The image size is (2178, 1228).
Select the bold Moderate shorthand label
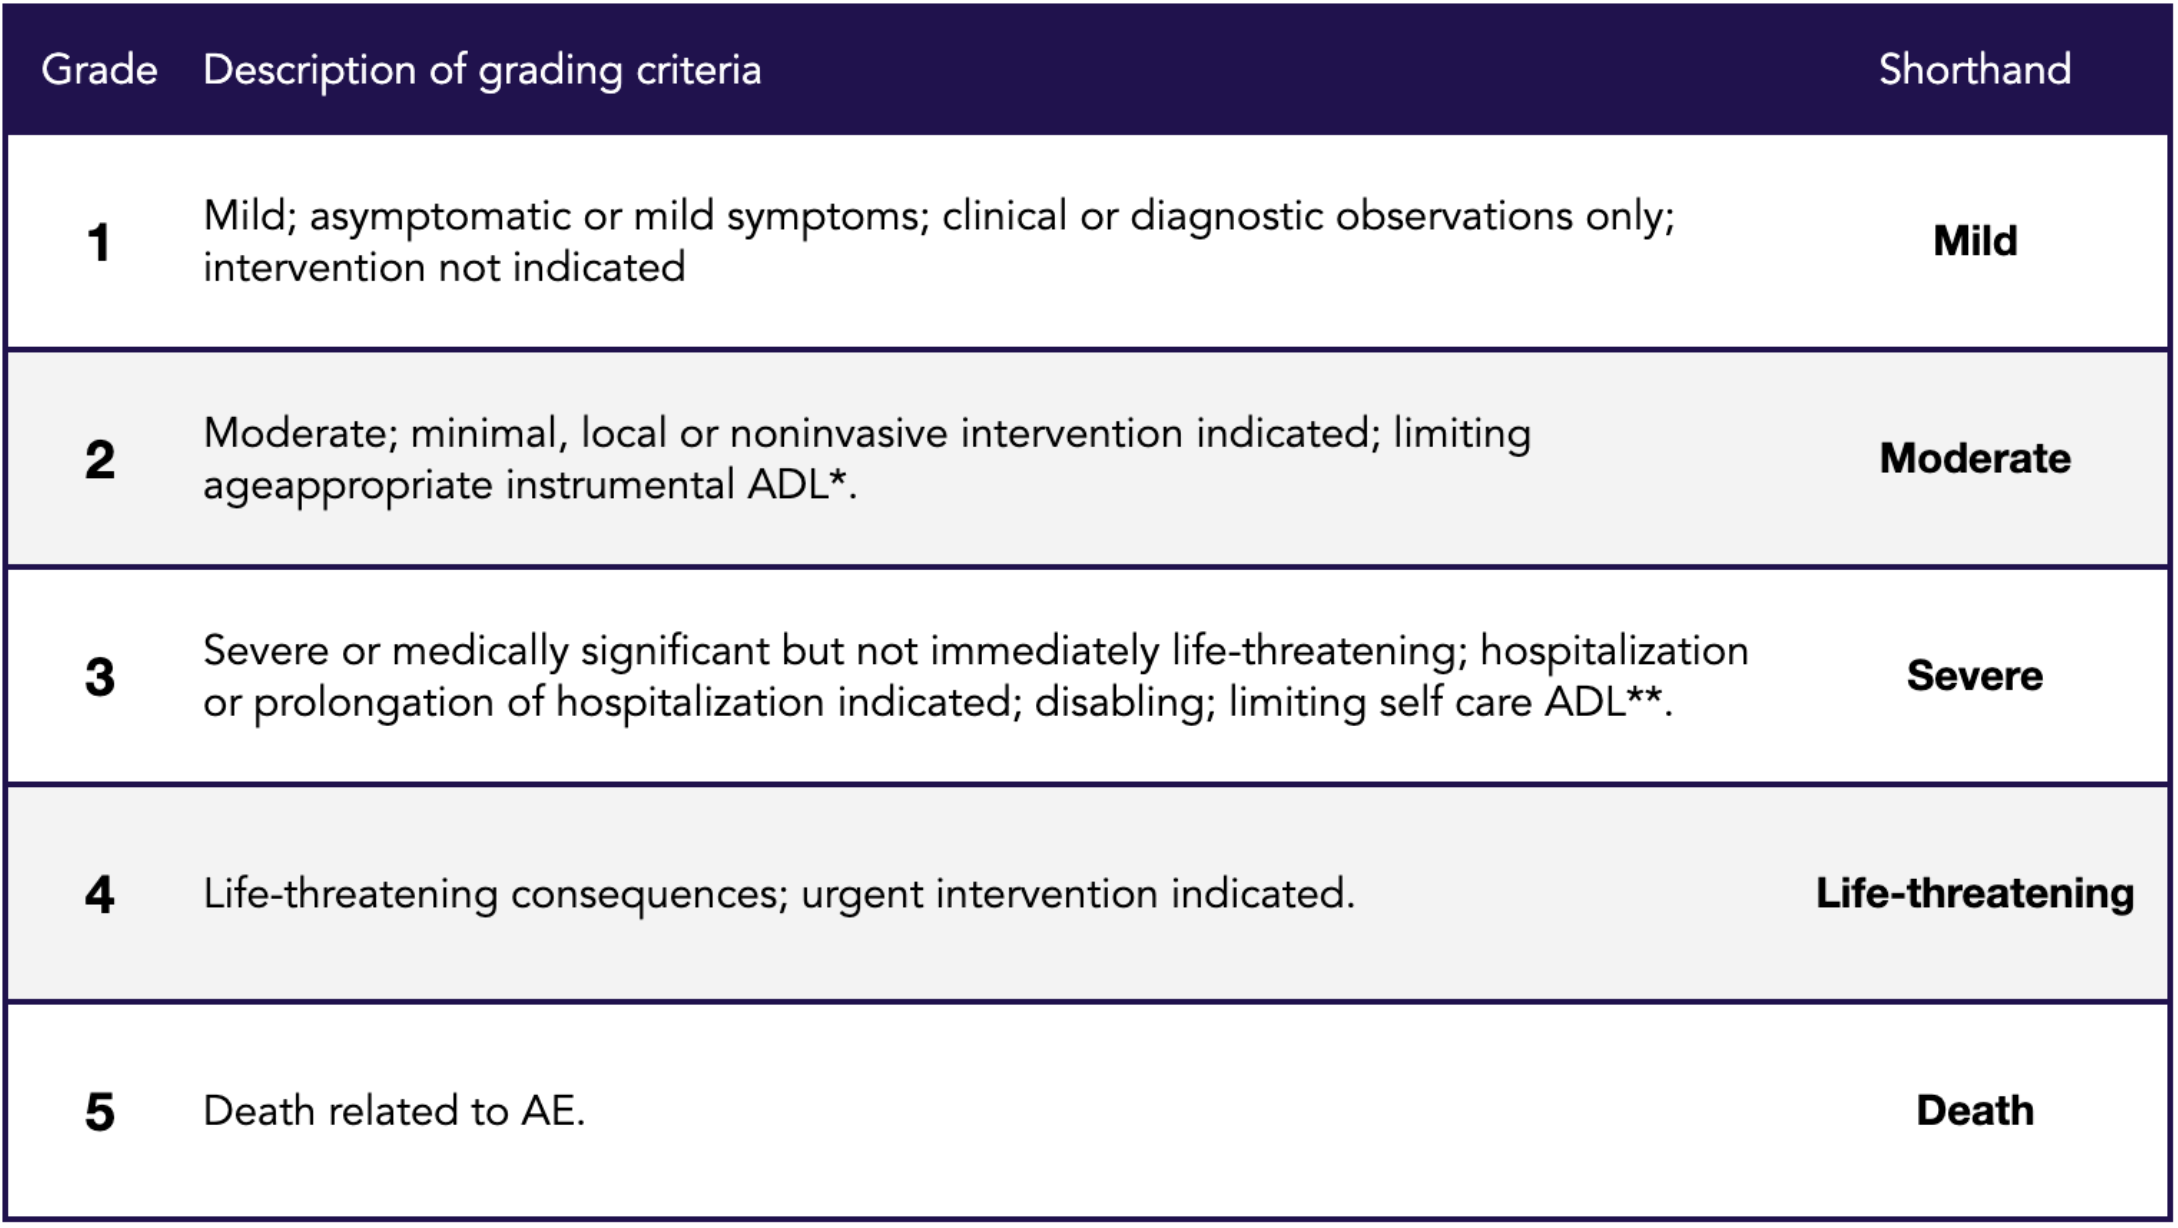coord(1974,458)
